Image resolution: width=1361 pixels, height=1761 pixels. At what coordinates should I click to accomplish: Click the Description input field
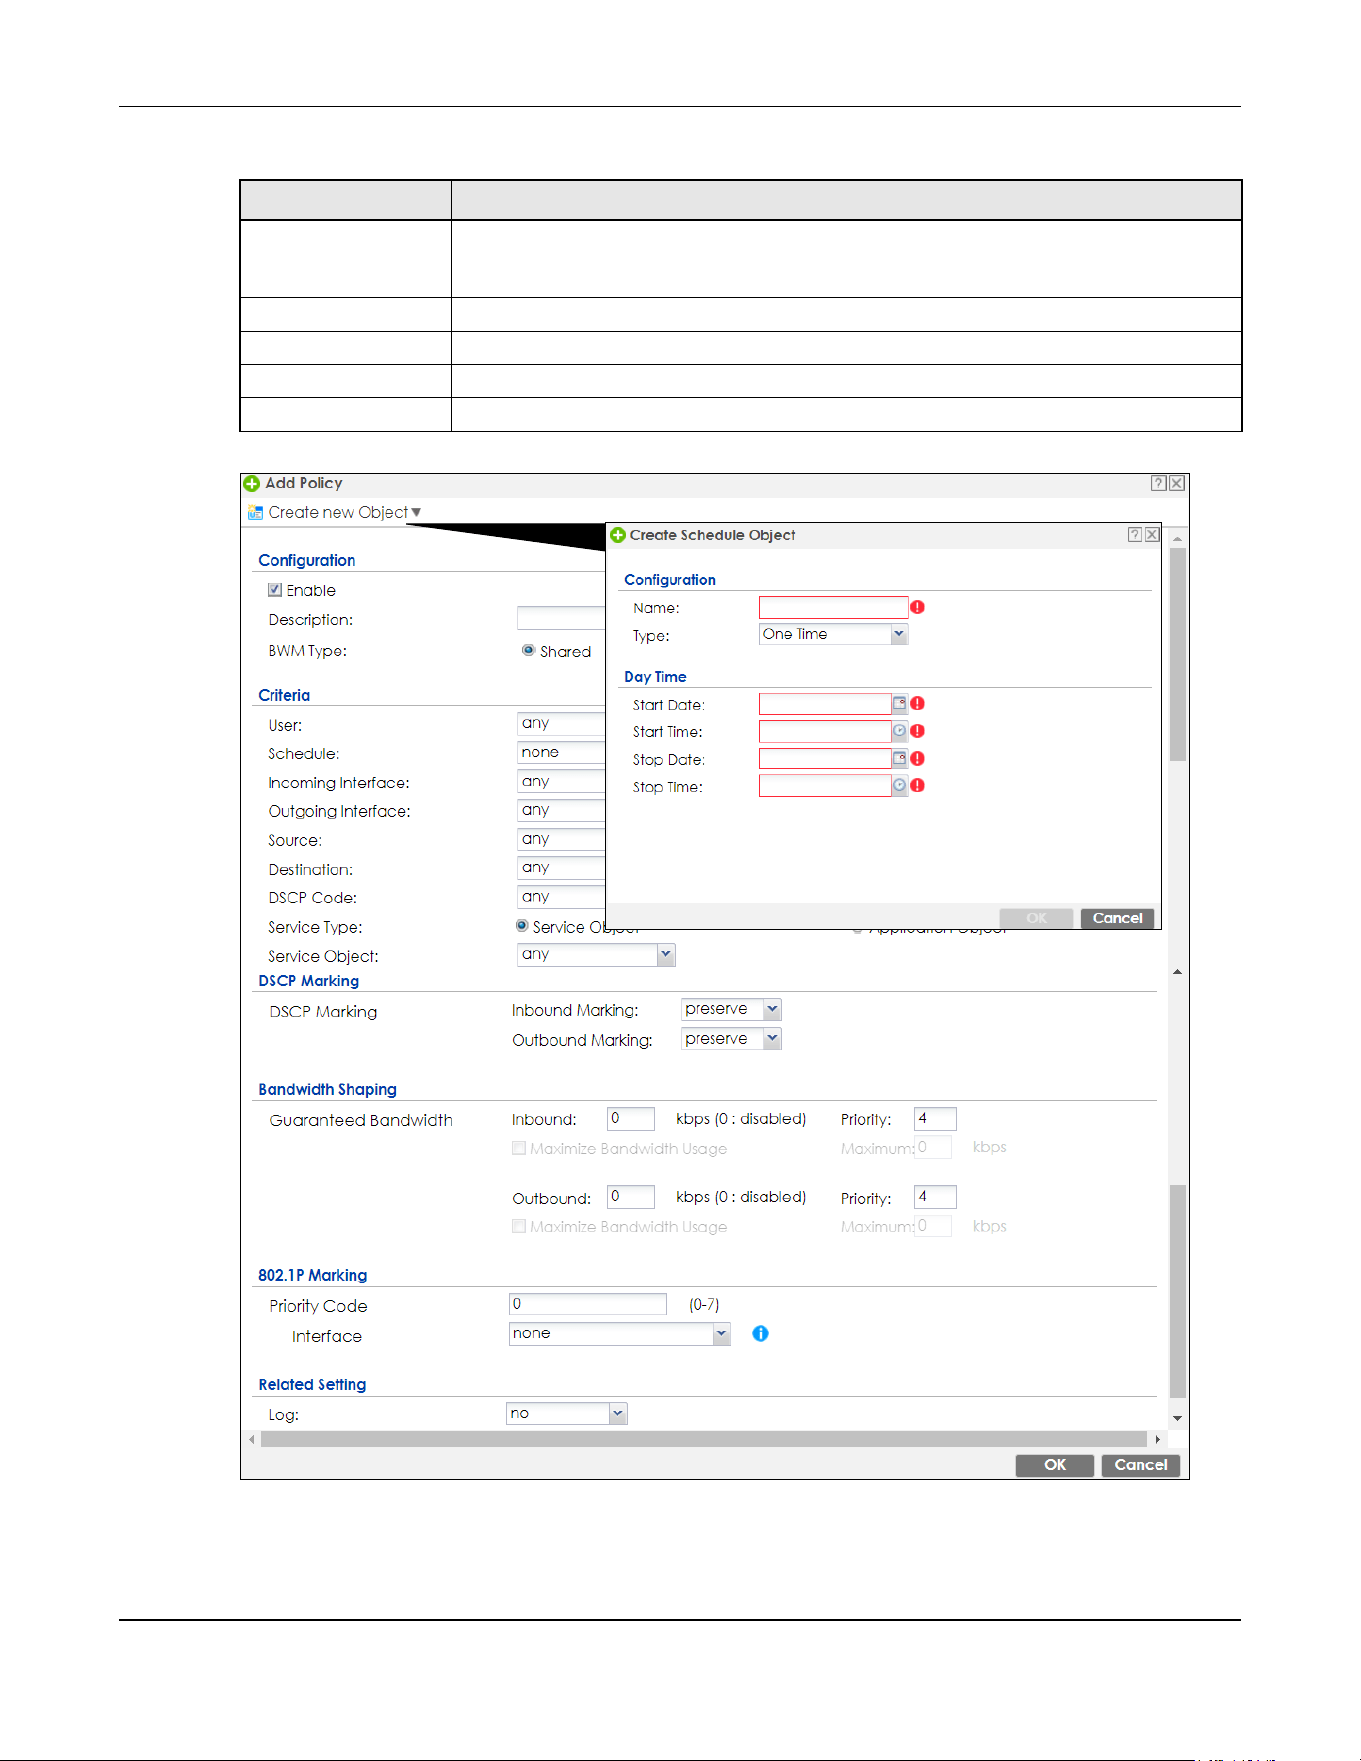(x=561, y=619)
